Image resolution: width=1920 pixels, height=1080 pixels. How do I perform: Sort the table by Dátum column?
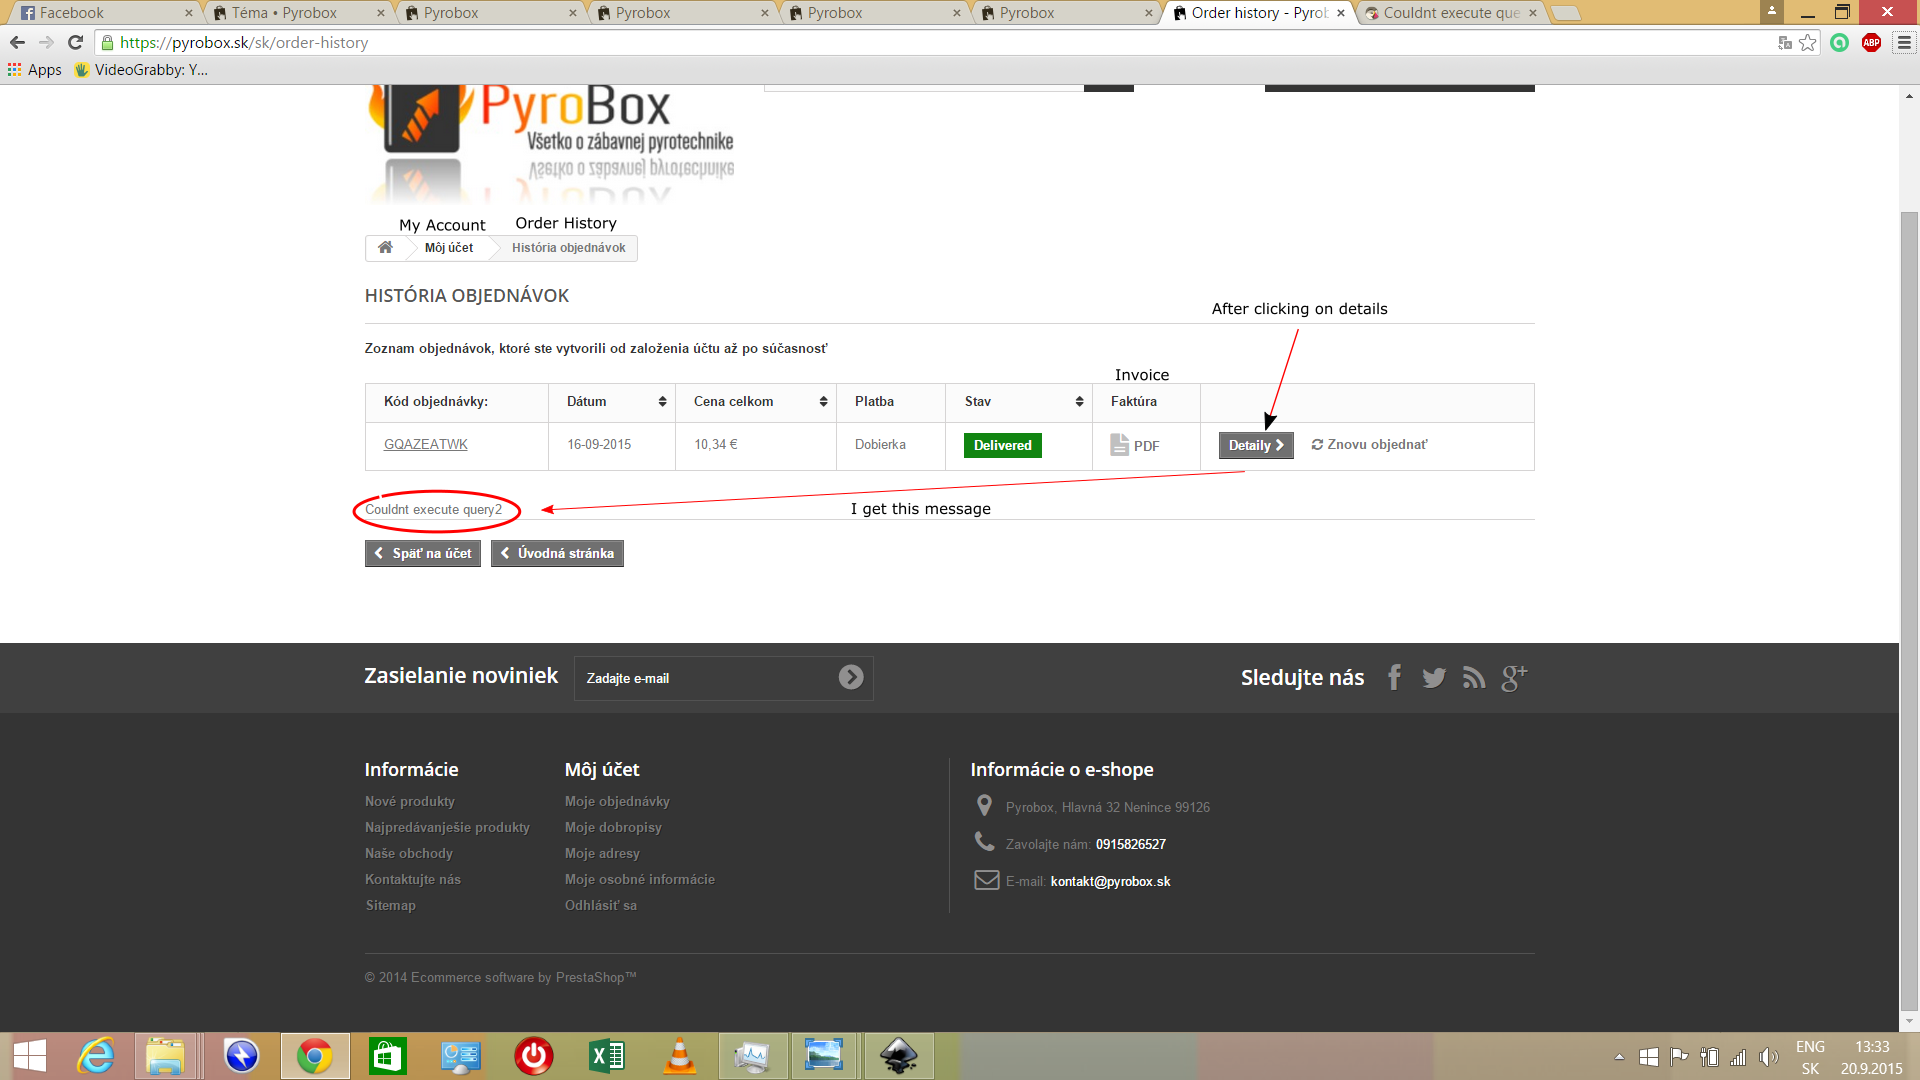662,401
